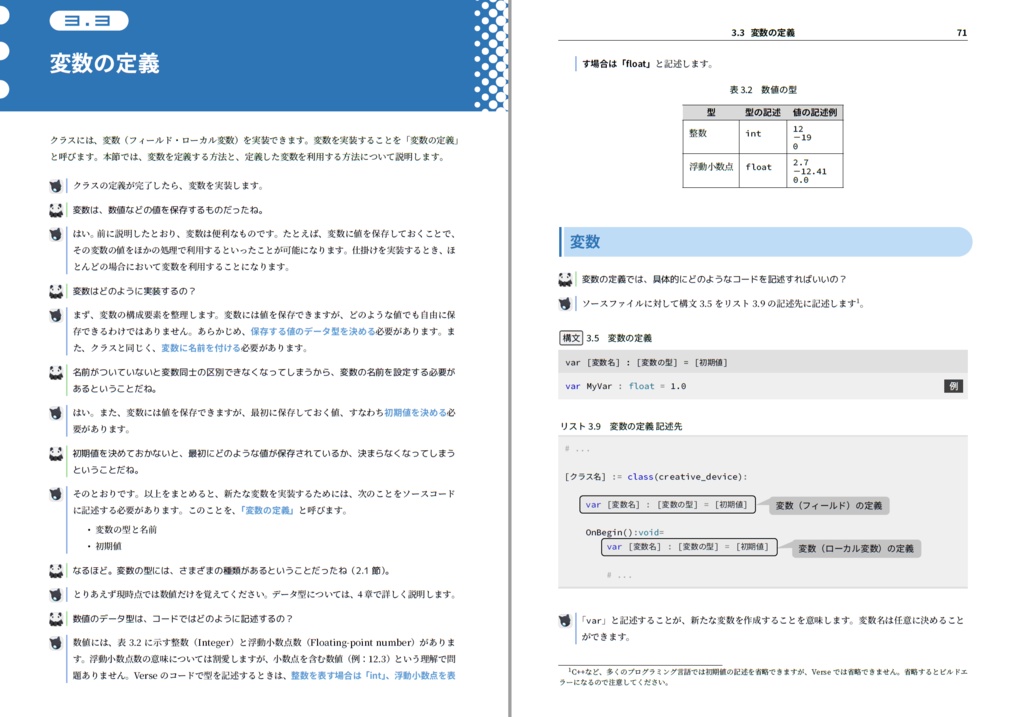Click the 3.3 section badge at the top left
This screenshot has height=717, width=1024.
[x=87, y=19]
